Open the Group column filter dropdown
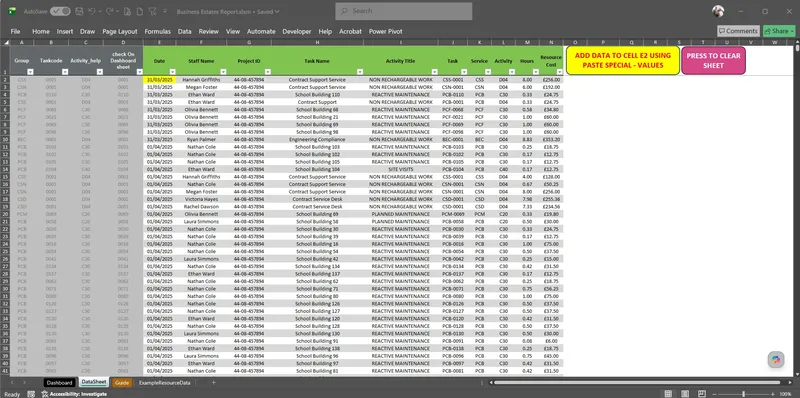 pos(30,72)
